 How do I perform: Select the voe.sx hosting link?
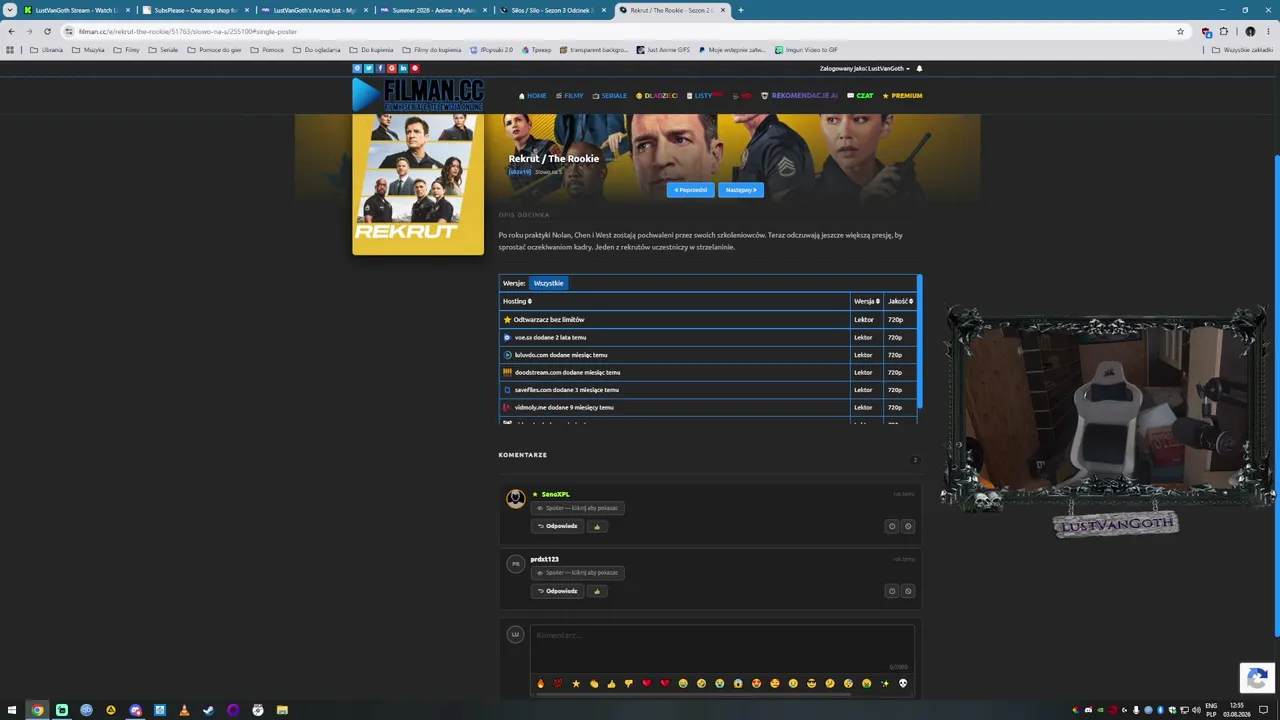708,337
